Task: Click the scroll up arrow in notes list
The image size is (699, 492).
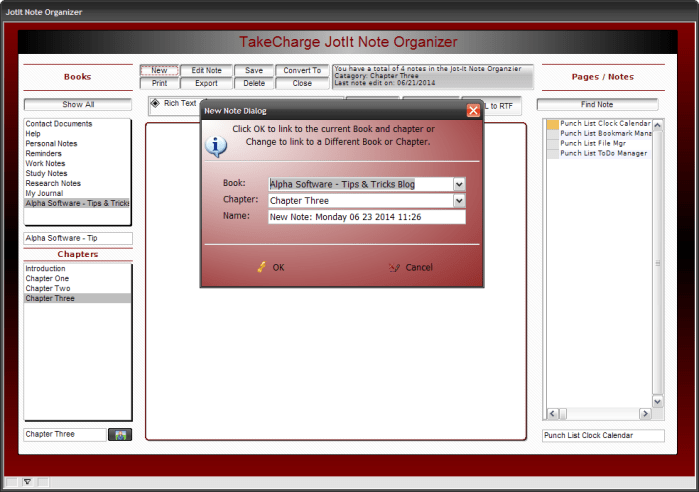Action: click(658, 125)
